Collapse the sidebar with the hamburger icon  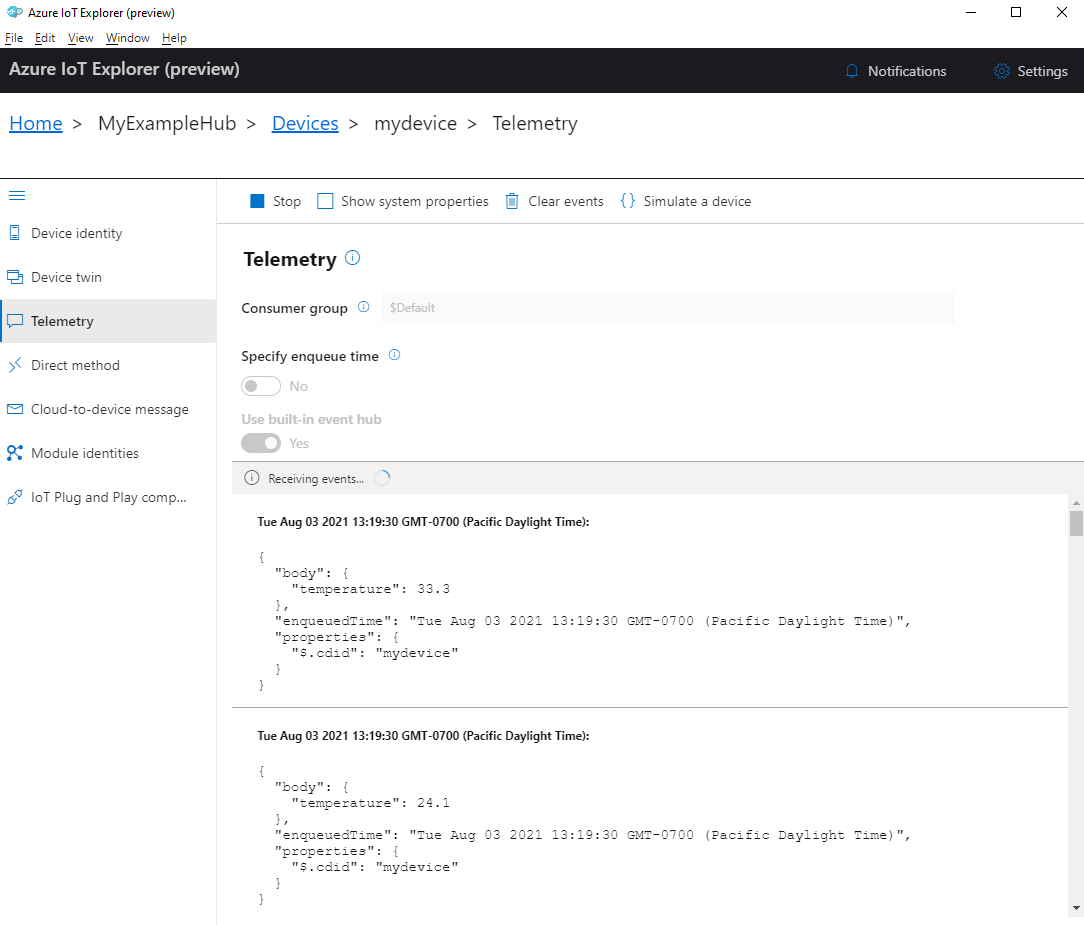[x=16, y=195]
